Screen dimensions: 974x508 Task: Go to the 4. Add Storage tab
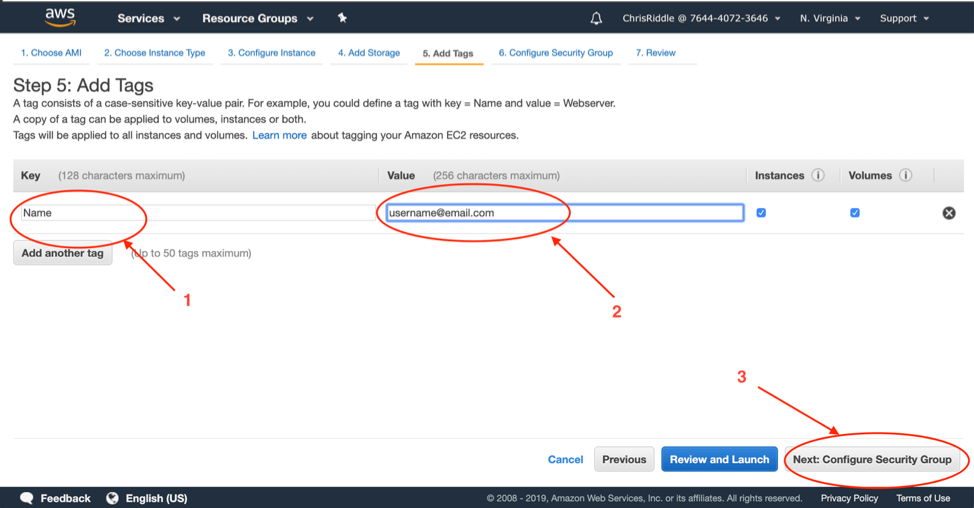(x=368, y=53)
